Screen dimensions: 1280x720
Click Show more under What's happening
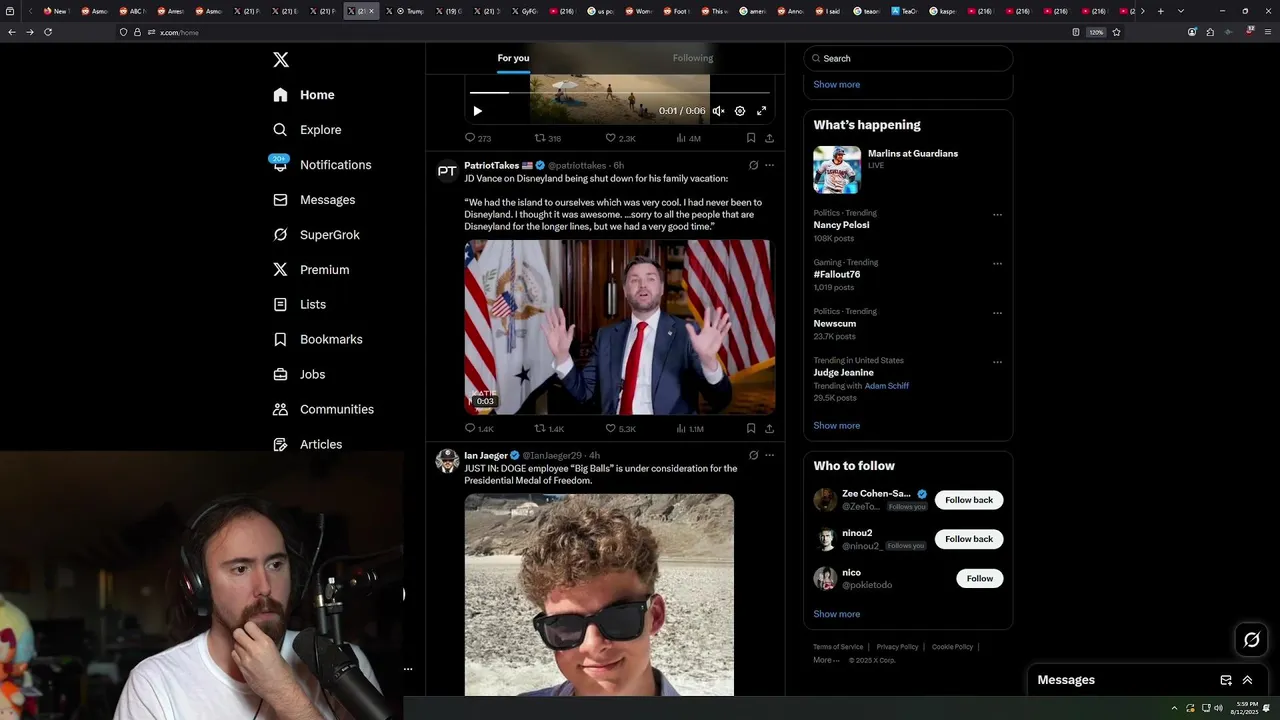coord(837,426)
